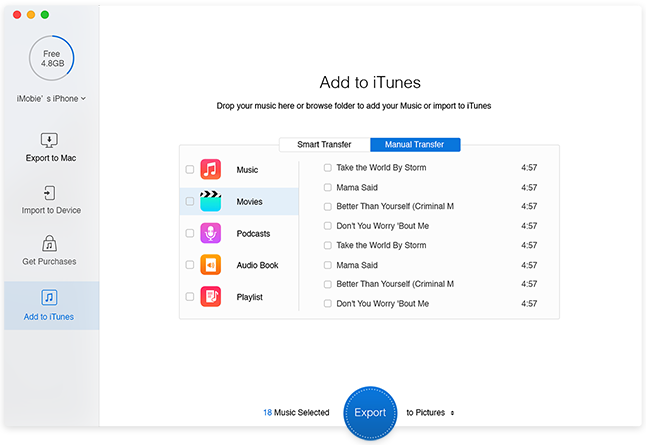This screenshot has height=445, width=646.
Task: Select the Podcasts category label
Action: (x=253, y=234)
